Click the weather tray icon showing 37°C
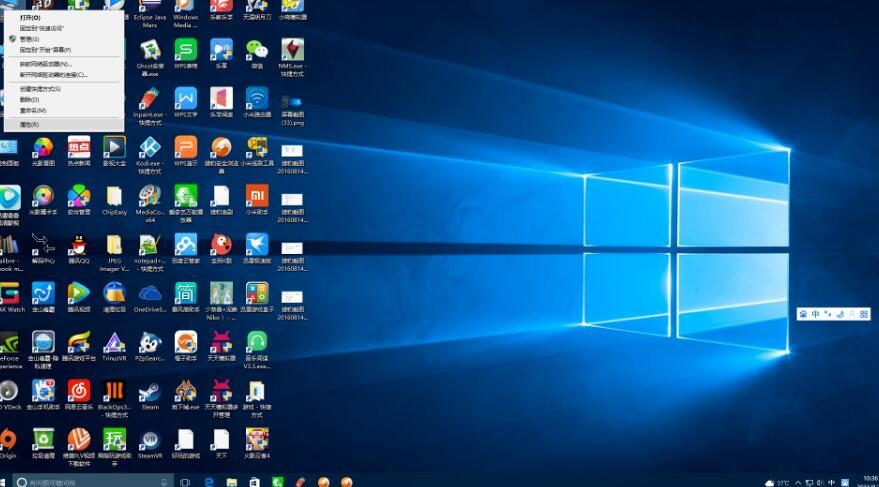Image resolution: width=879 pixels, height=487 pixels. click(x=777, y=483)
